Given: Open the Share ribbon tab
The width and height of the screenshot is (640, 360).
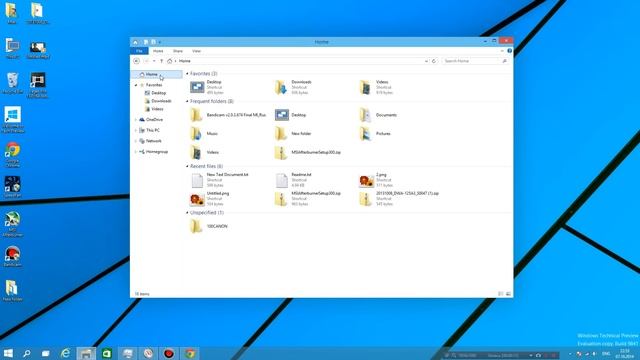Looking at the screenshot, I should point(178,51).
